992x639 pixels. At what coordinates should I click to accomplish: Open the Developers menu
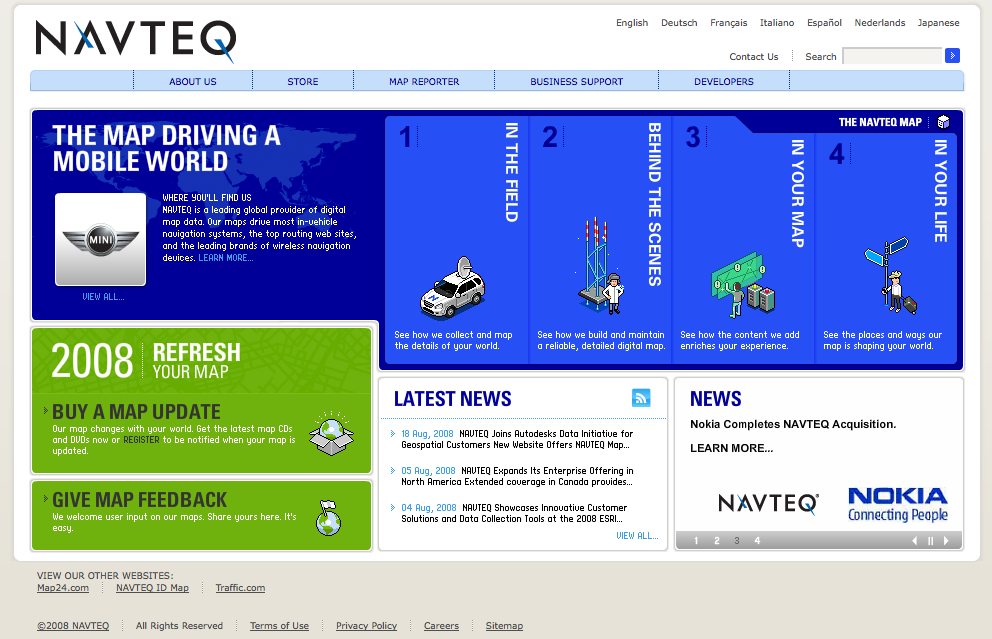[724, 81]
